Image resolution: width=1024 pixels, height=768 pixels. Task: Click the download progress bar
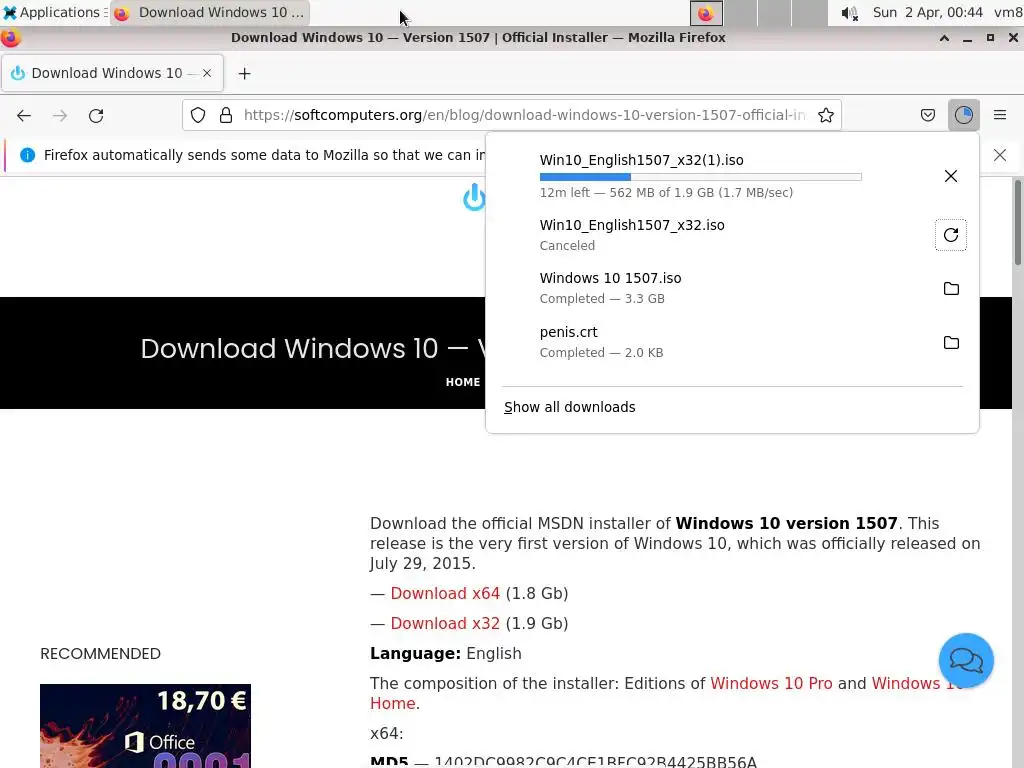click(700, 177)
